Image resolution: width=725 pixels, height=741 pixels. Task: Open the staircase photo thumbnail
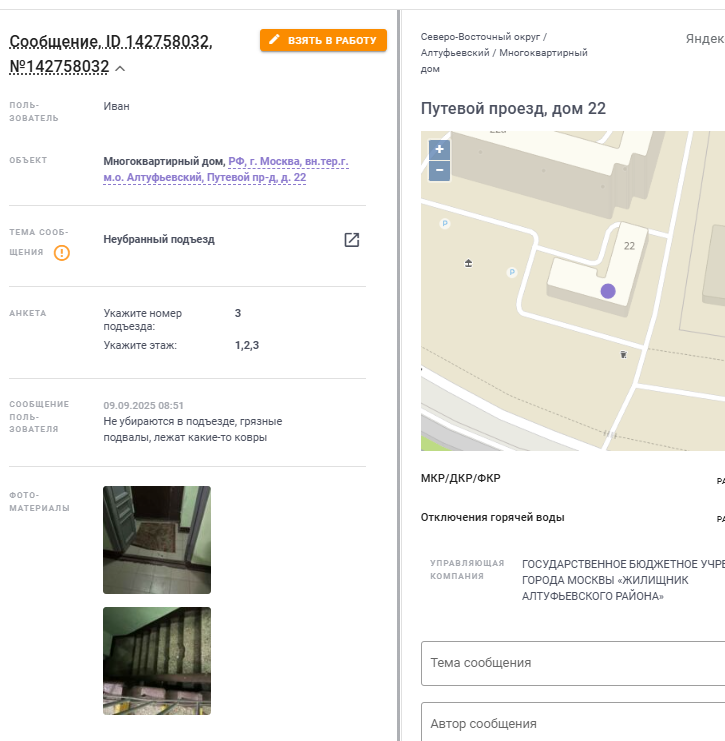click(x=157, y=661)
